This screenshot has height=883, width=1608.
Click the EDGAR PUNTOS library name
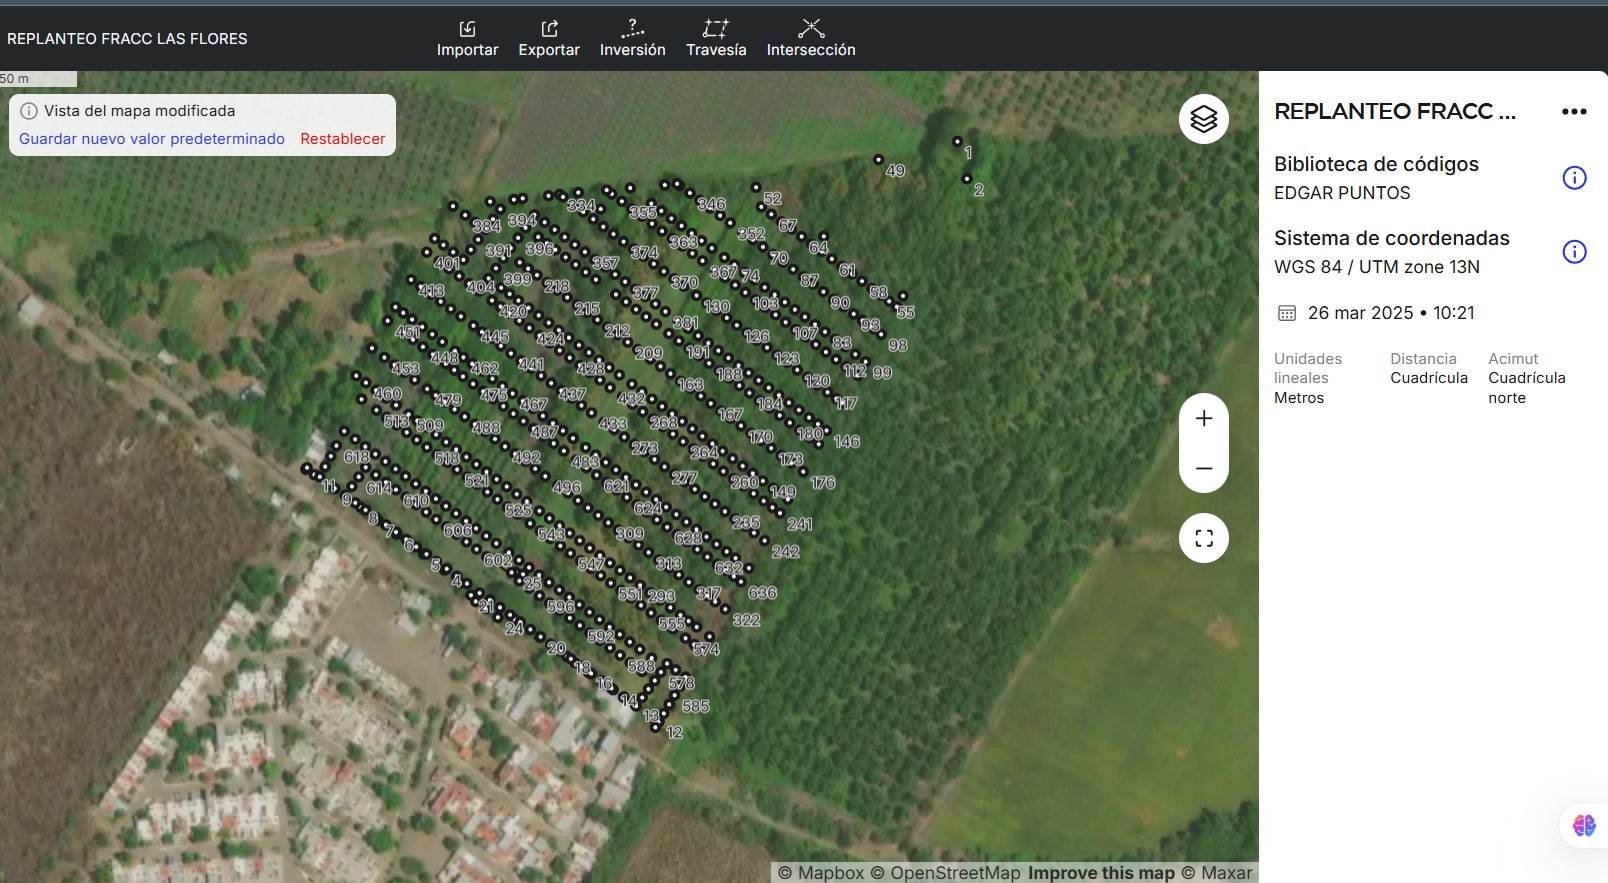[x=1342, y=193]
